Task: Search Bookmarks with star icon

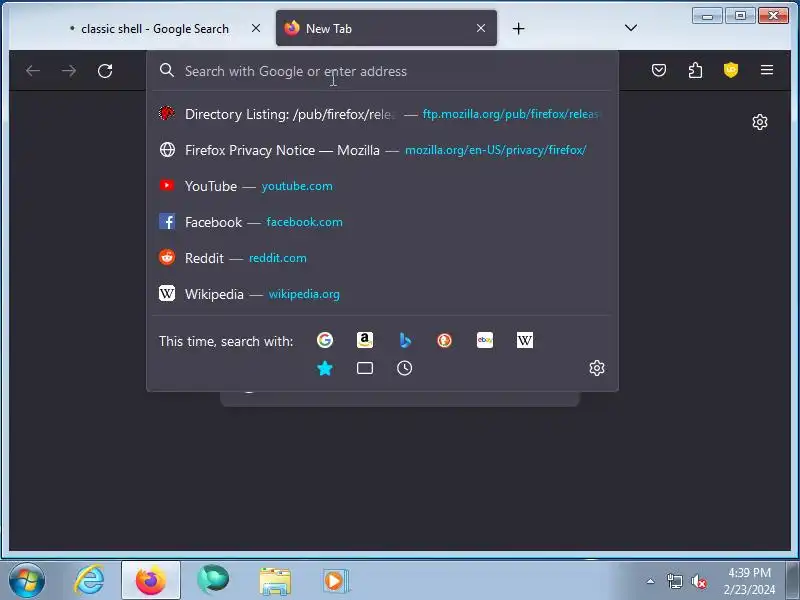Action: (x=324, y=368)
